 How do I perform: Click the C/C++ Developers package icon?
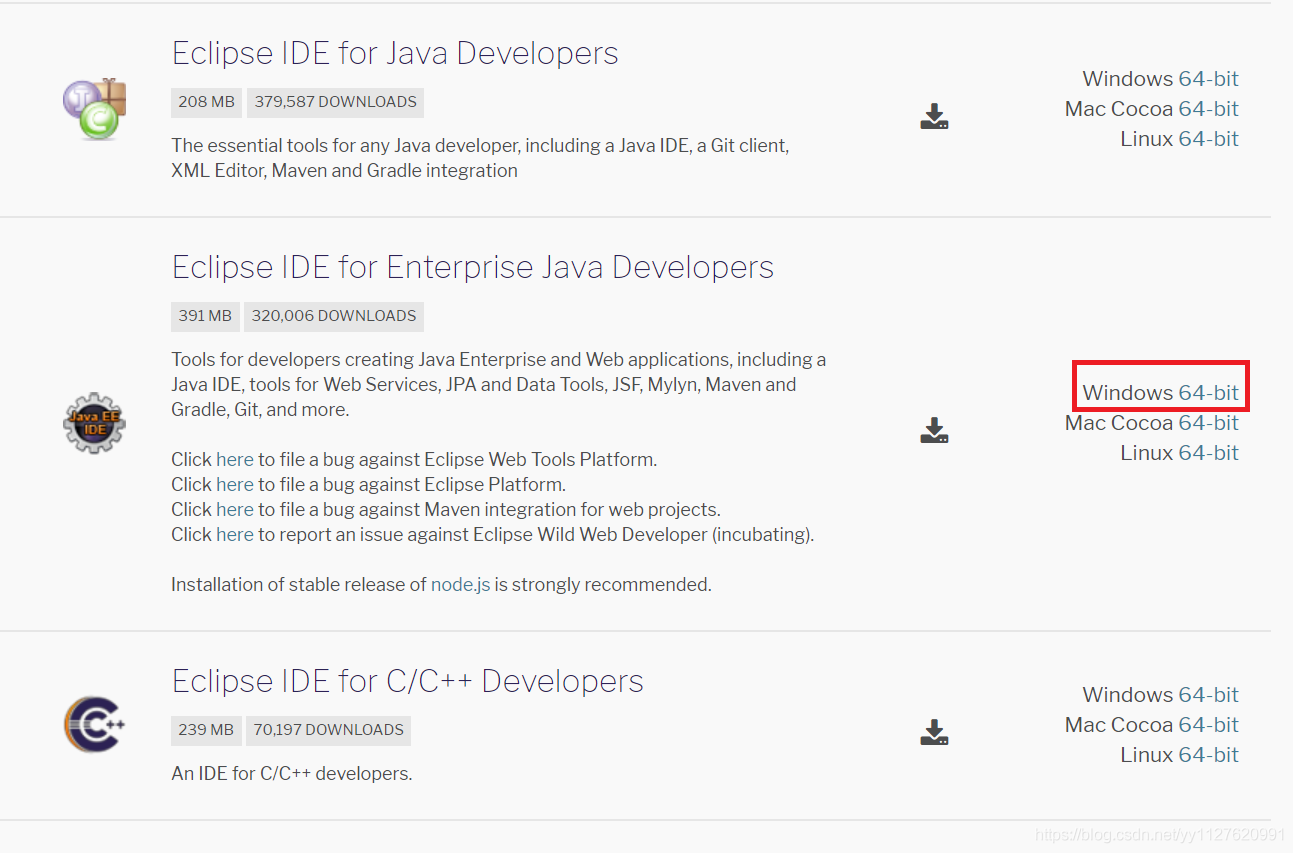coord(94,724)
